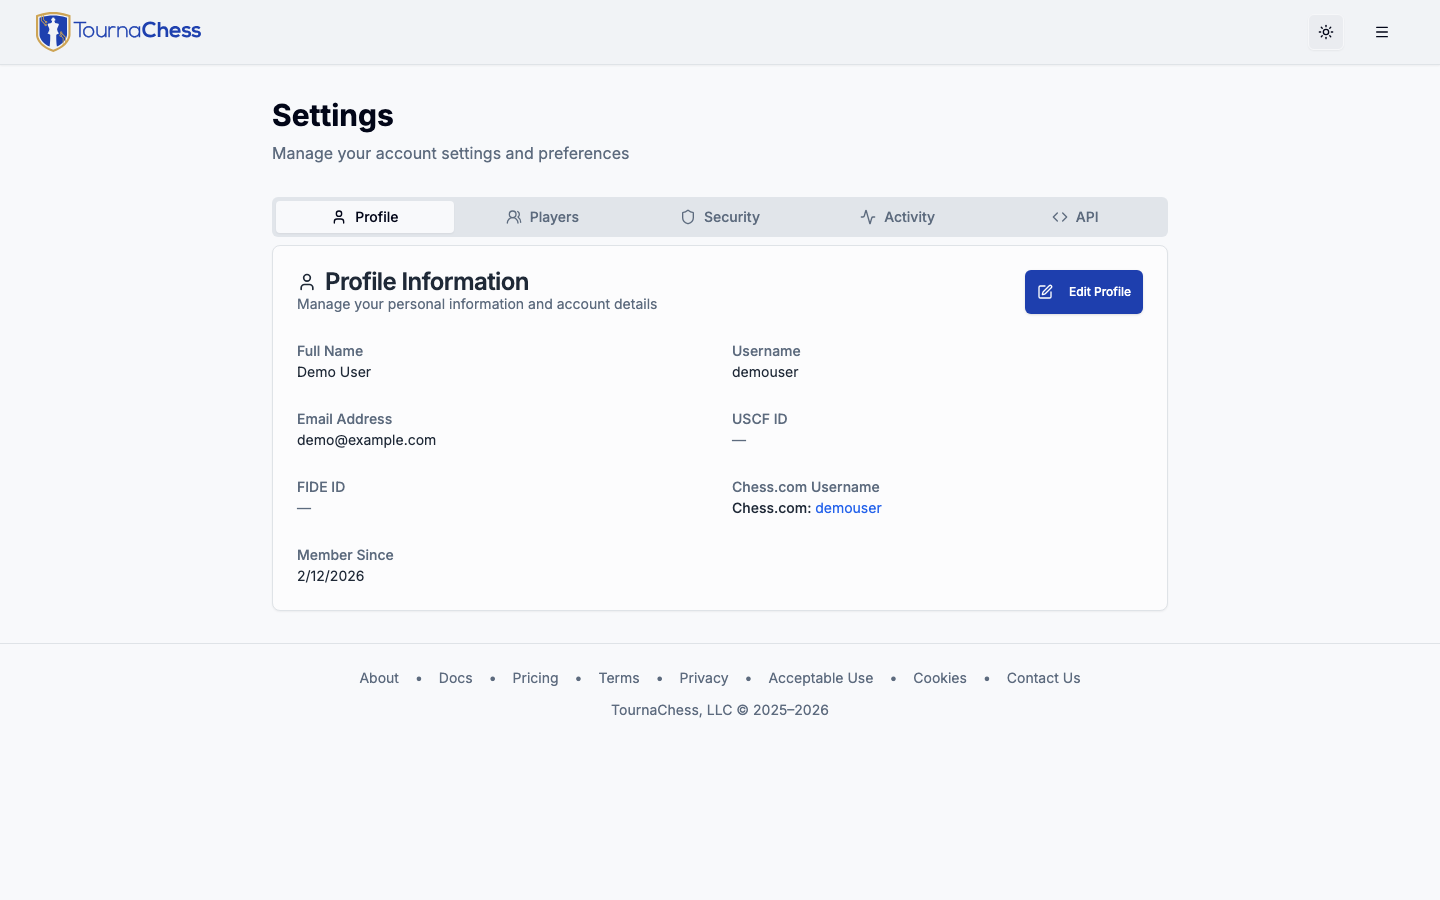Click the person icon beside Profile Information heading
The height and width of the screenshot is (900, 1440).
coord(307,281)
